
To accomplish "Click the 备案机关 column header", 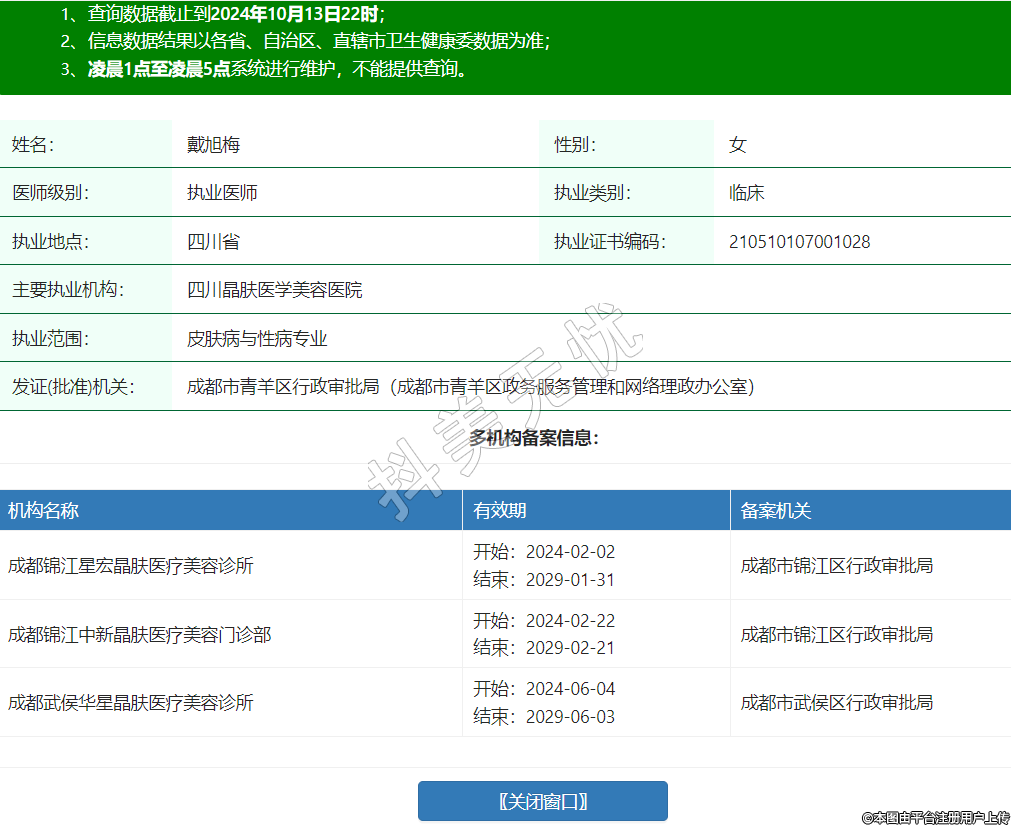I will pyautogui.click(x=776, y=511).
